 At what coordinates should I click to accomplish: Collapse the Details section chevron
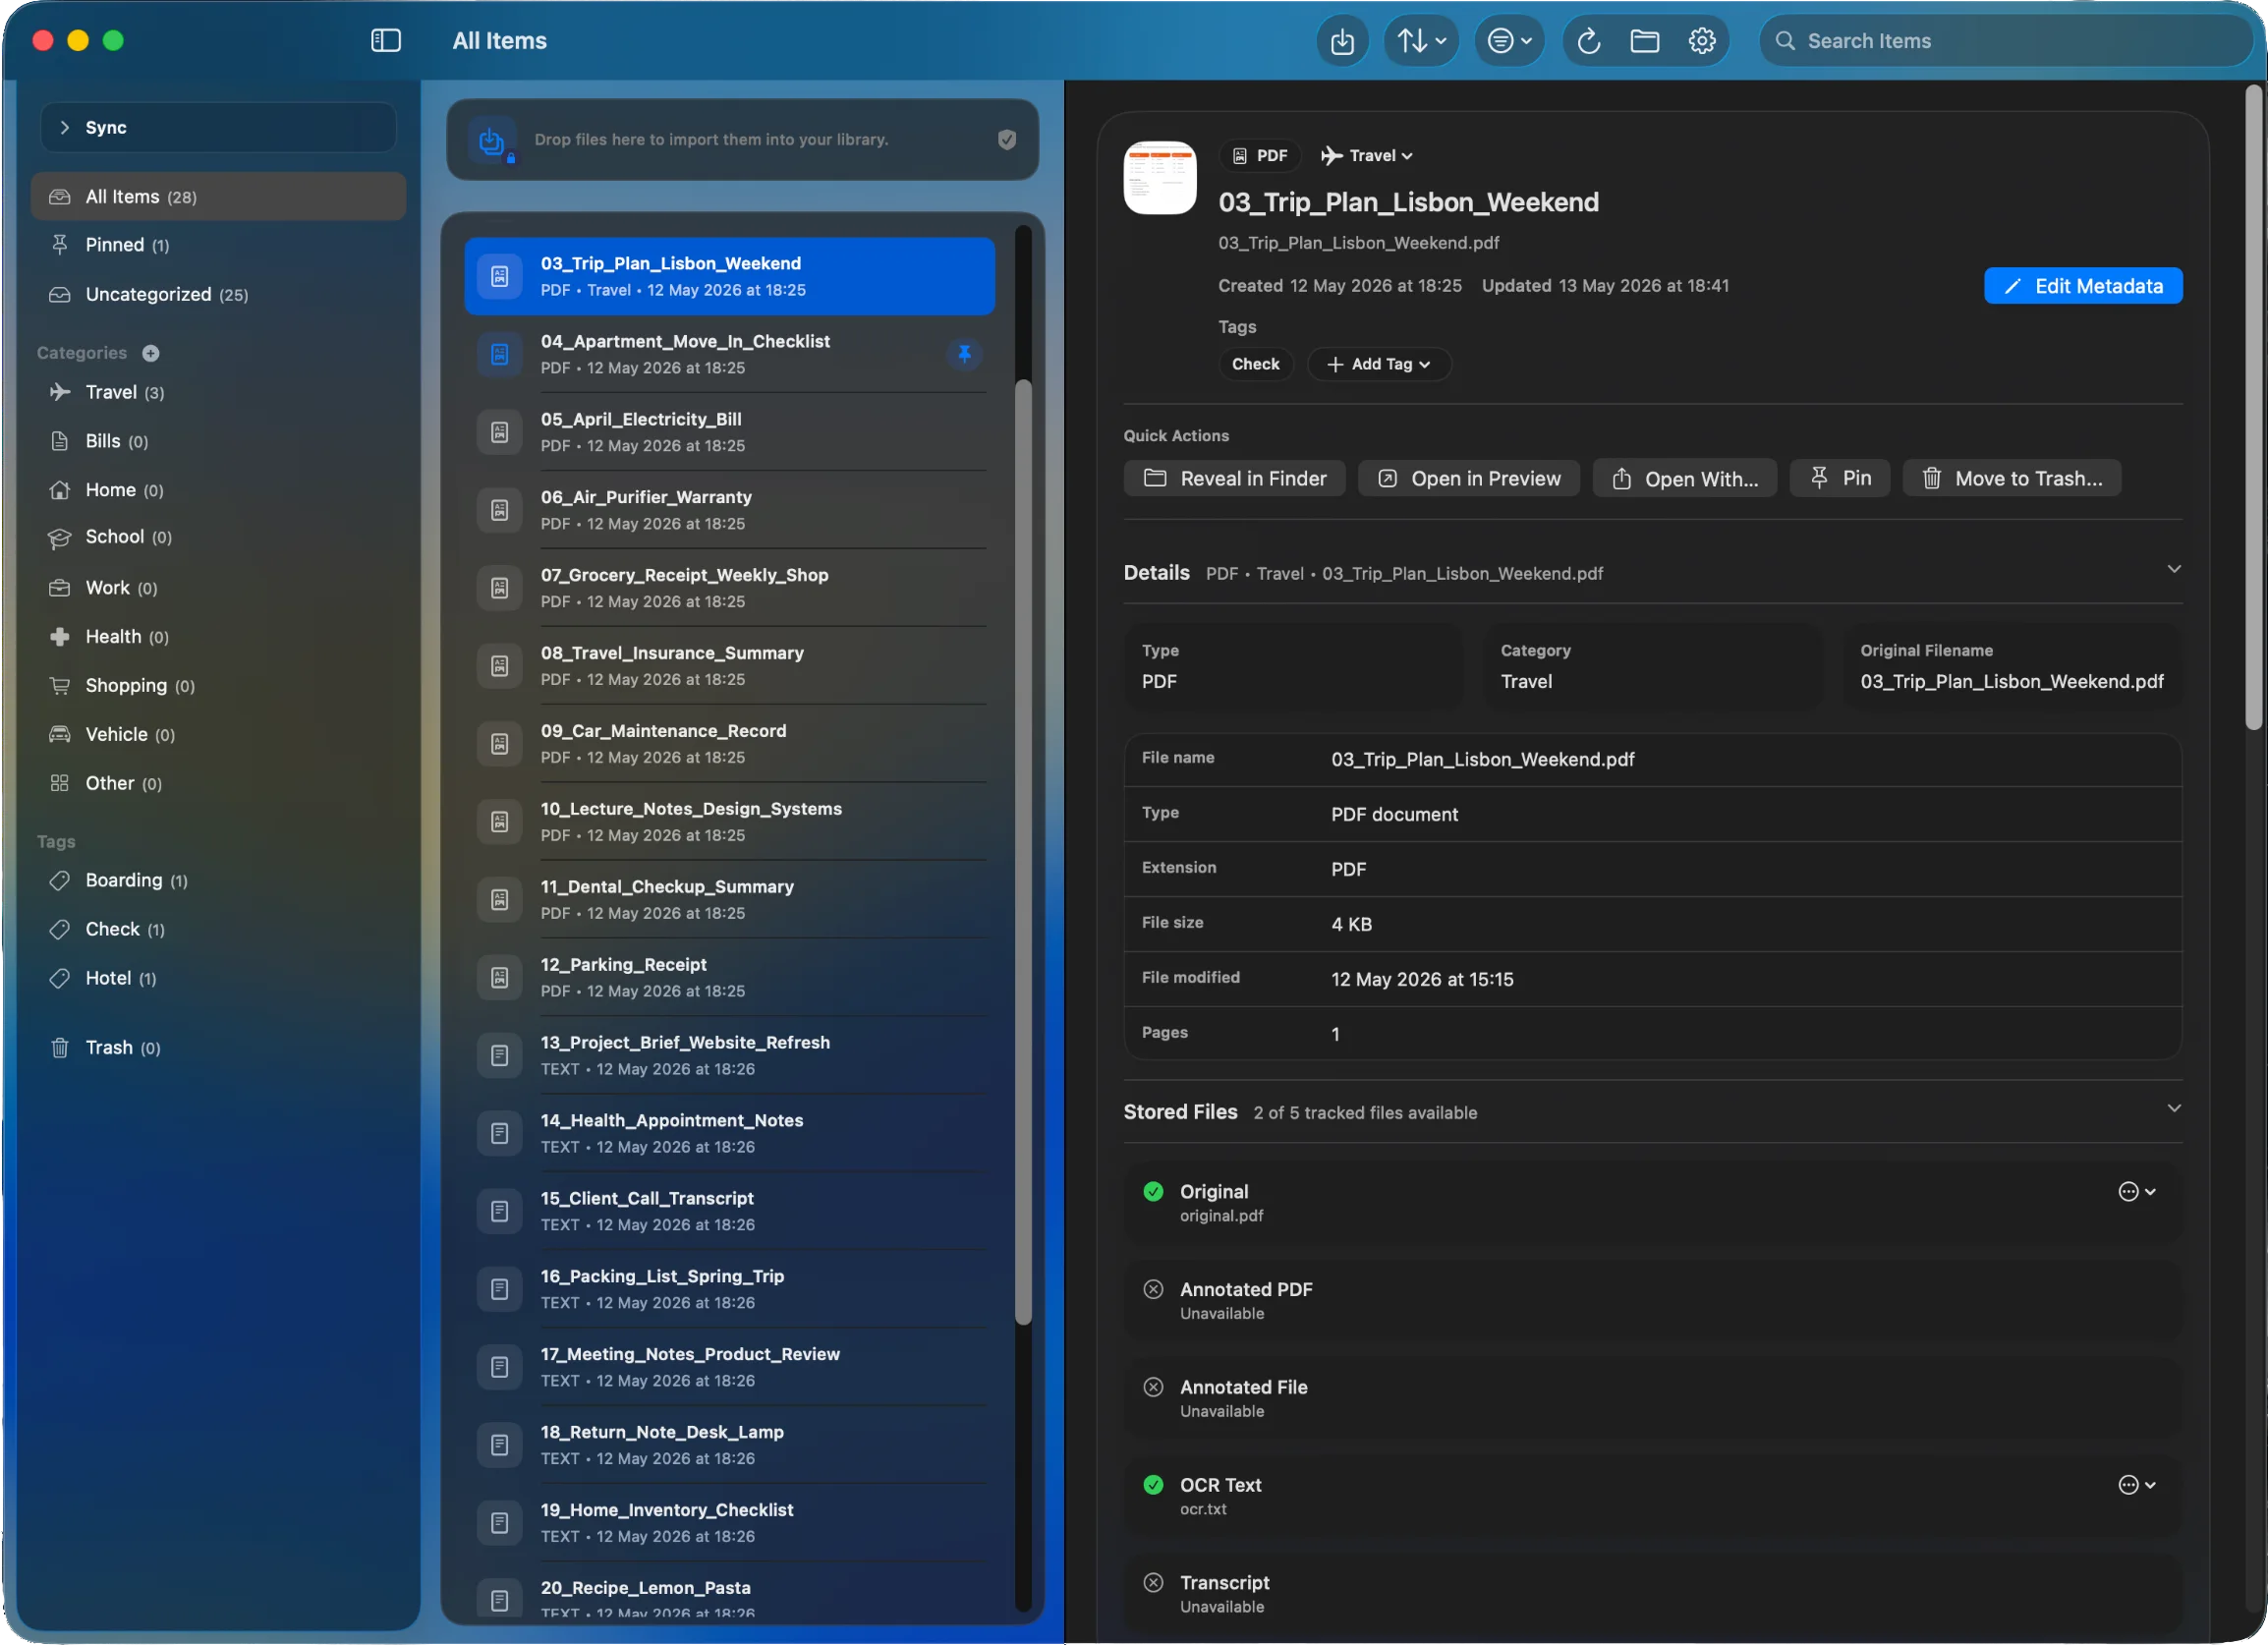click(x=2174, y=569)
